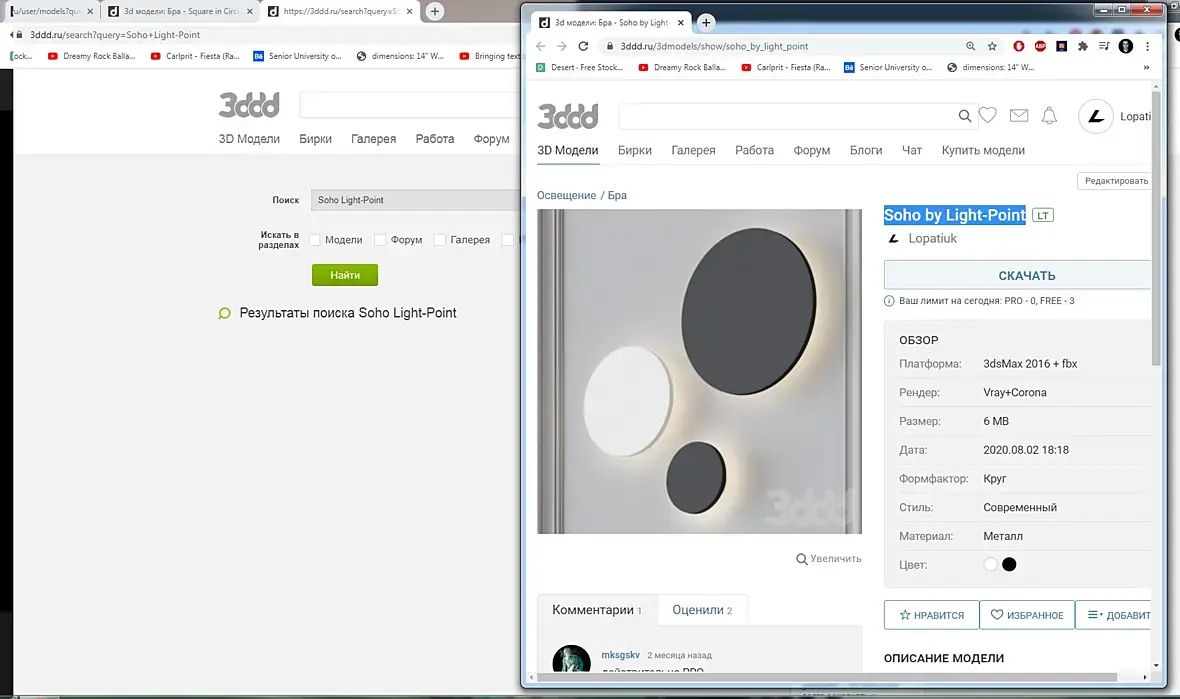This screenshot has width=1180, height=699.
Task: Click the Opera-style red extension icon
Action: pos(1018,46)
